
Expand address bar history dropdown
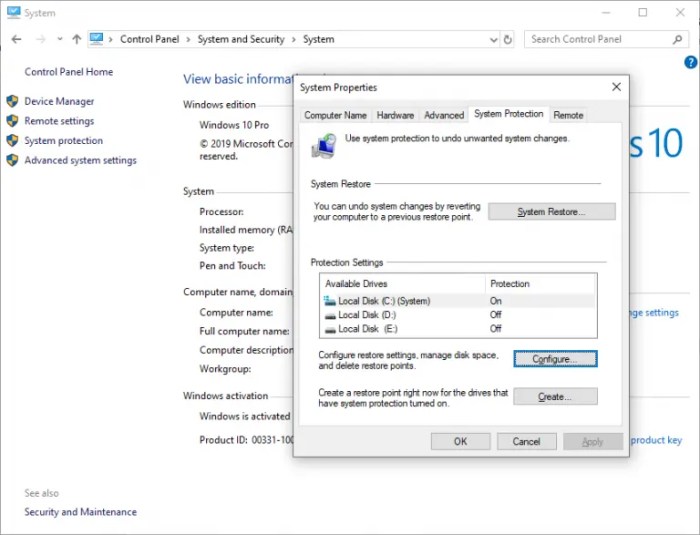point(493,40)
